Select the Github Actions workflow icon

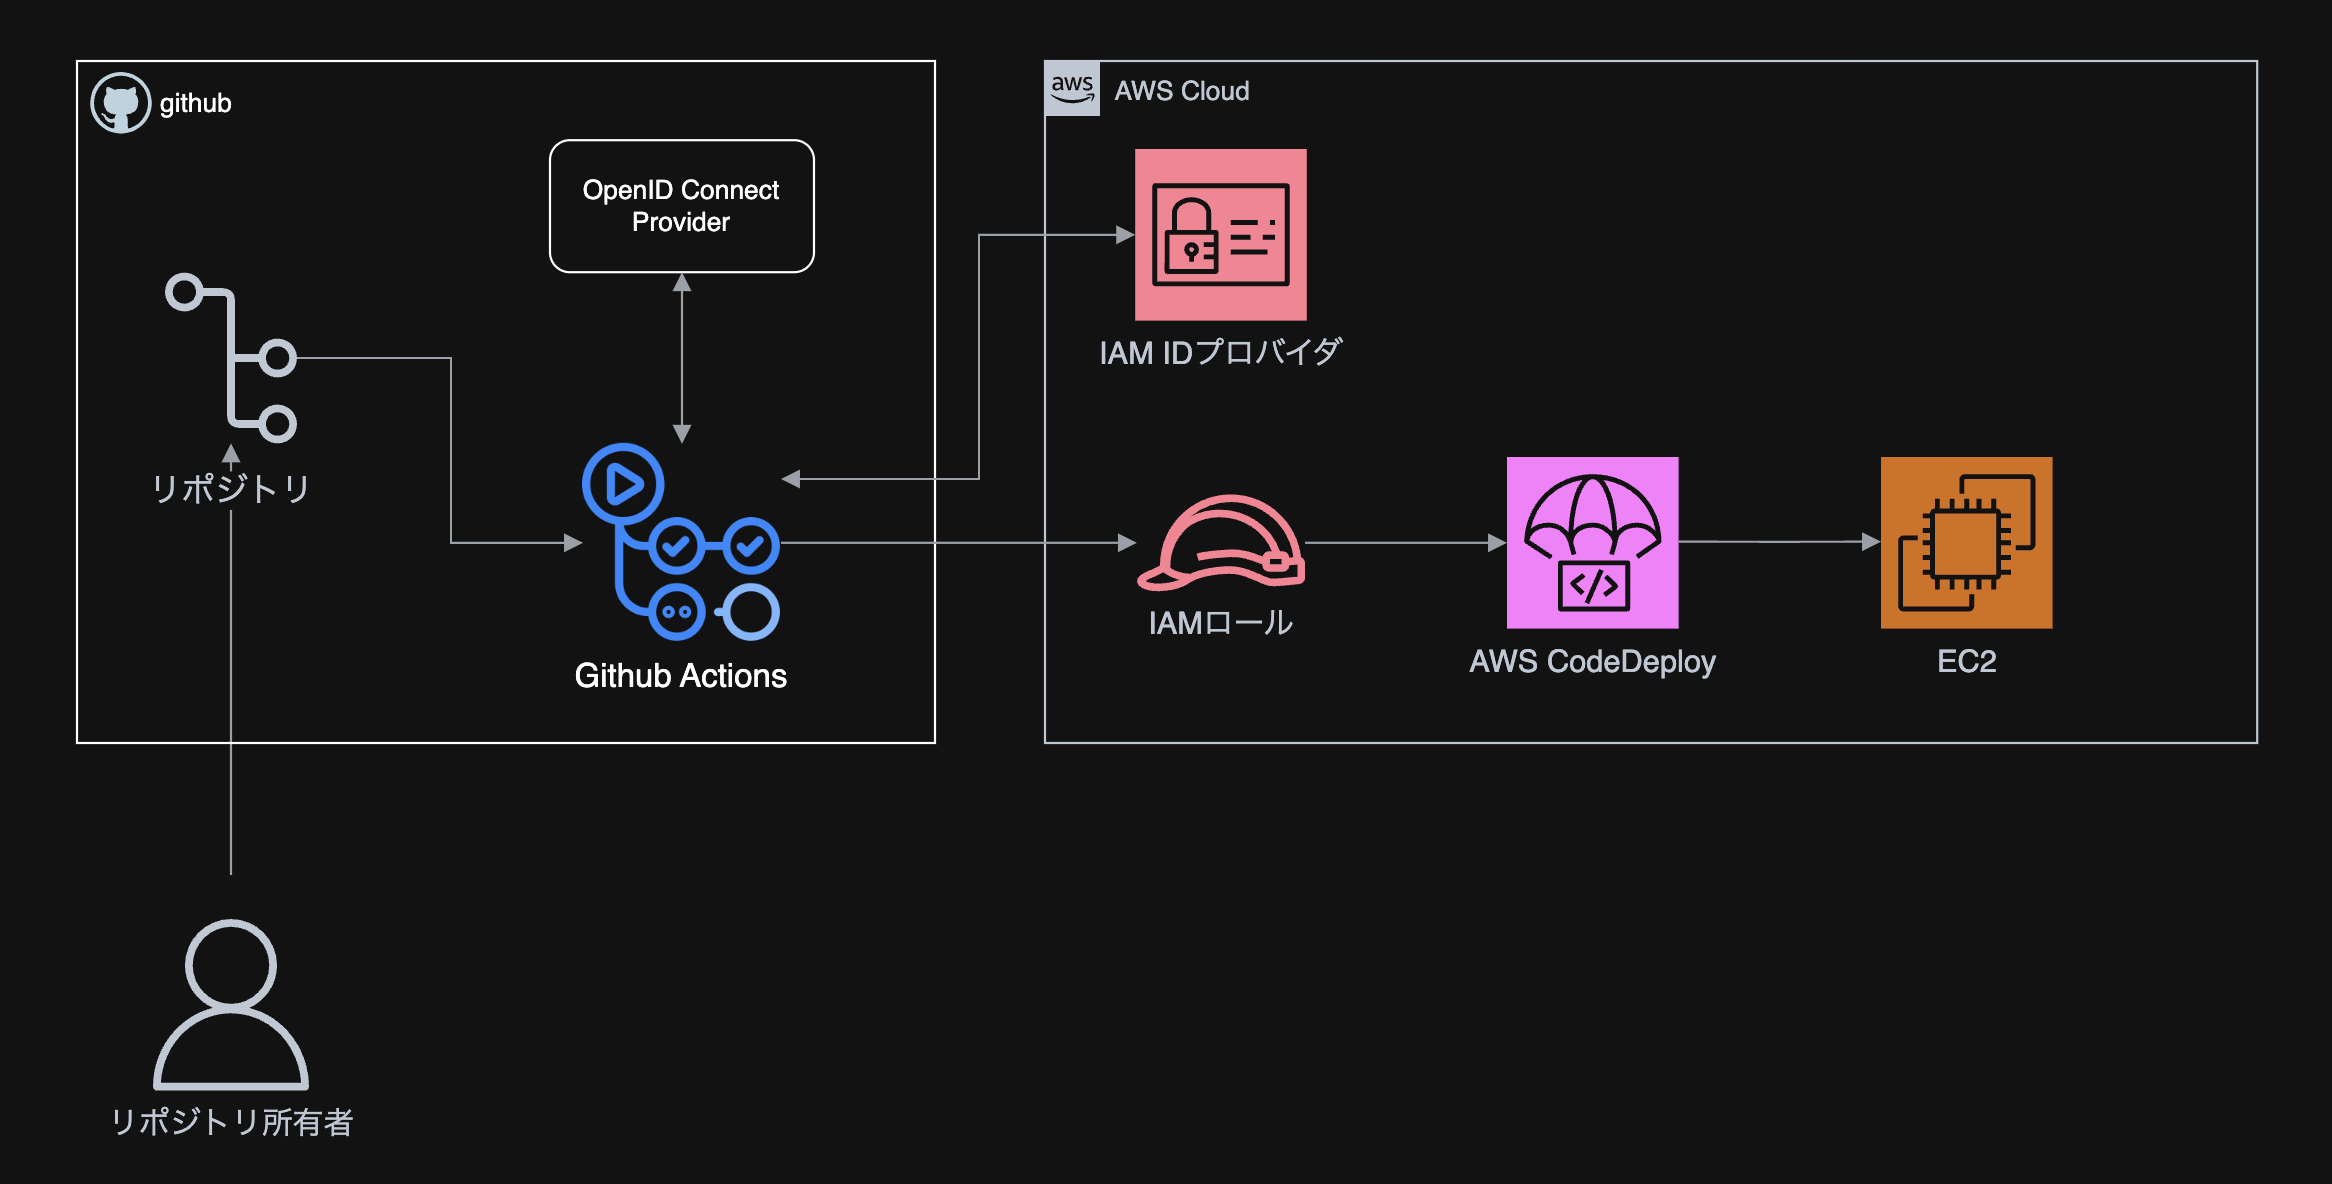[681, 542]
